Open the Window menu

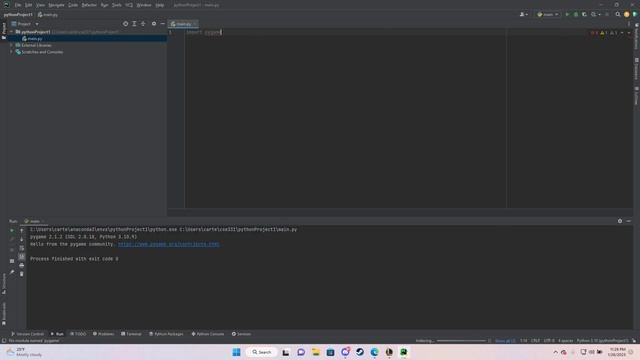click(144, 5)
